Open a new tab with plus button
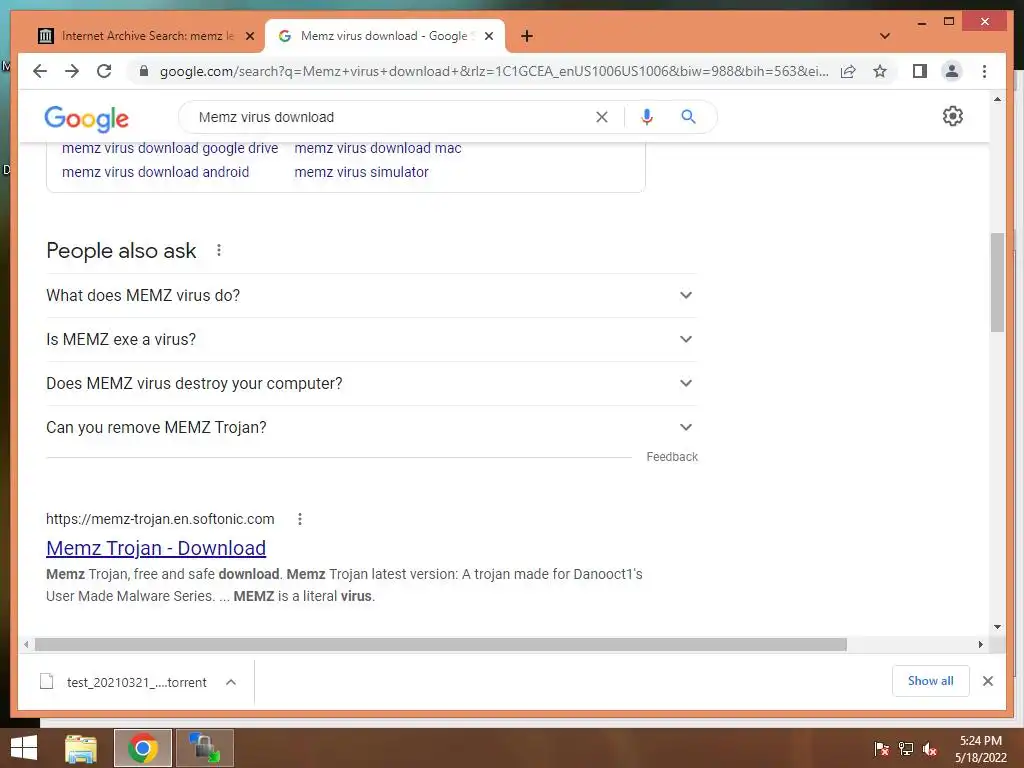This screenshot has width=1024, height=768. point(527,36)
